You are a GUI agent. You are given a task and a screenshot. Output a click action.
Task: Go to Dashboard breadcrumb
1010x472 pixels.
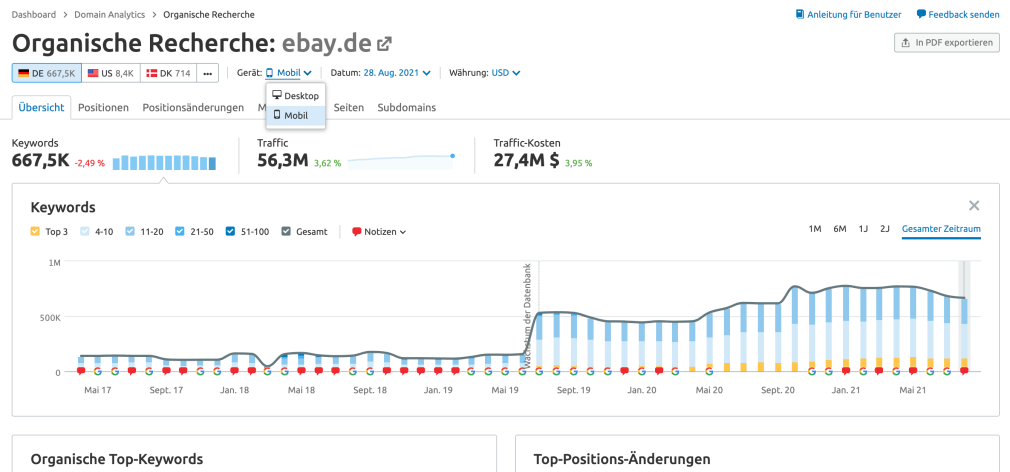(x=34, y=14)
